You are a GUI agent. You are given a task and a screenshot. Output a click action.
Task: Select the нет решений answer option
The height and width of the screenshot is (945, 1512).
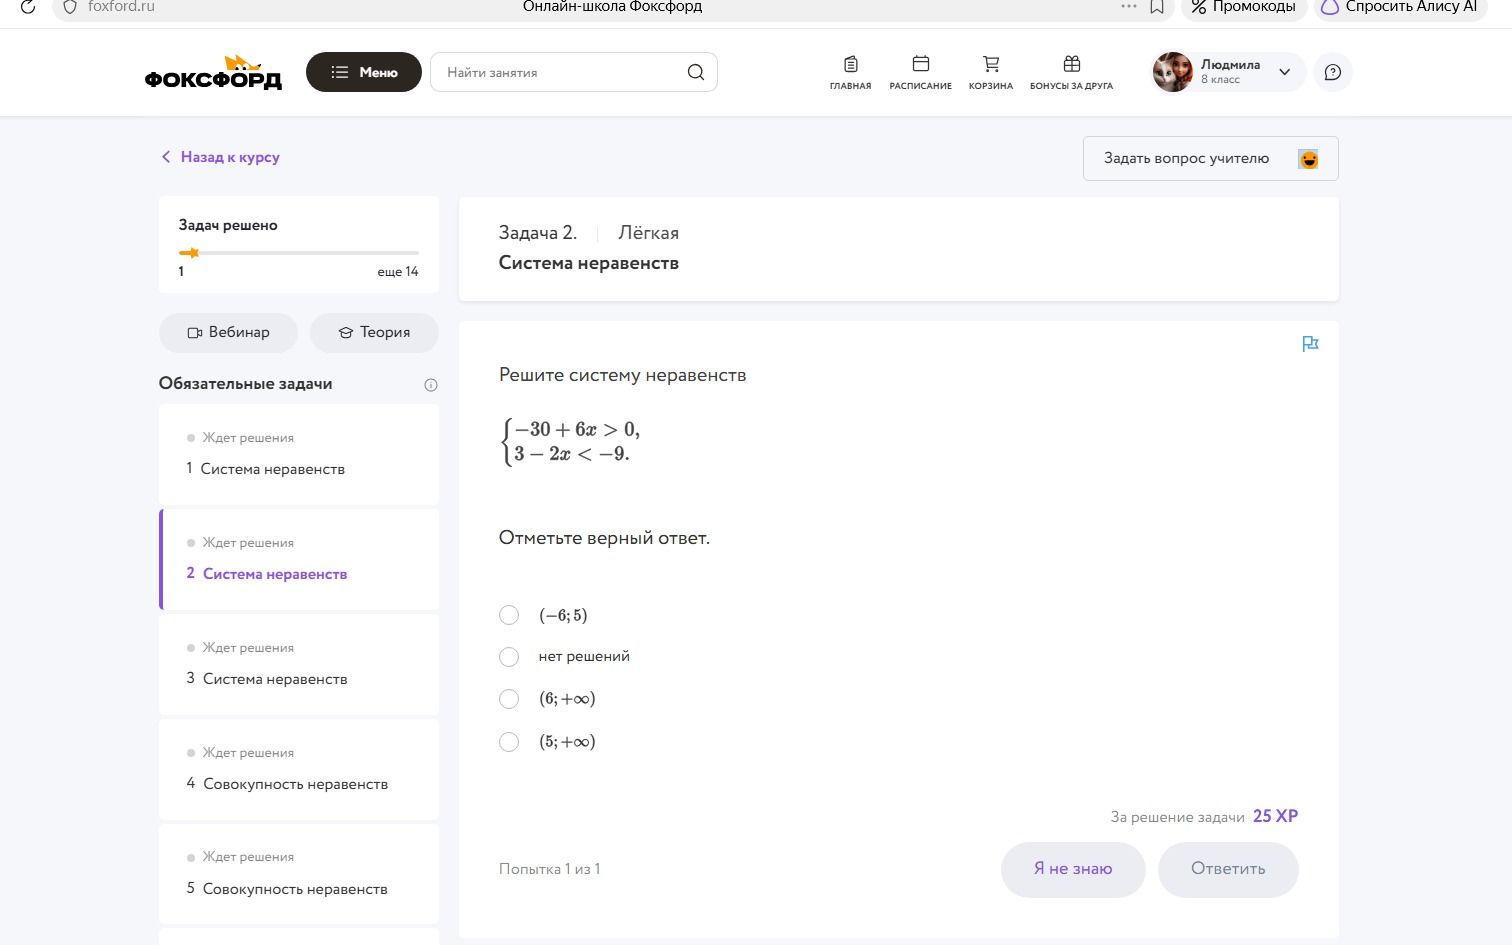pos(509,657)
